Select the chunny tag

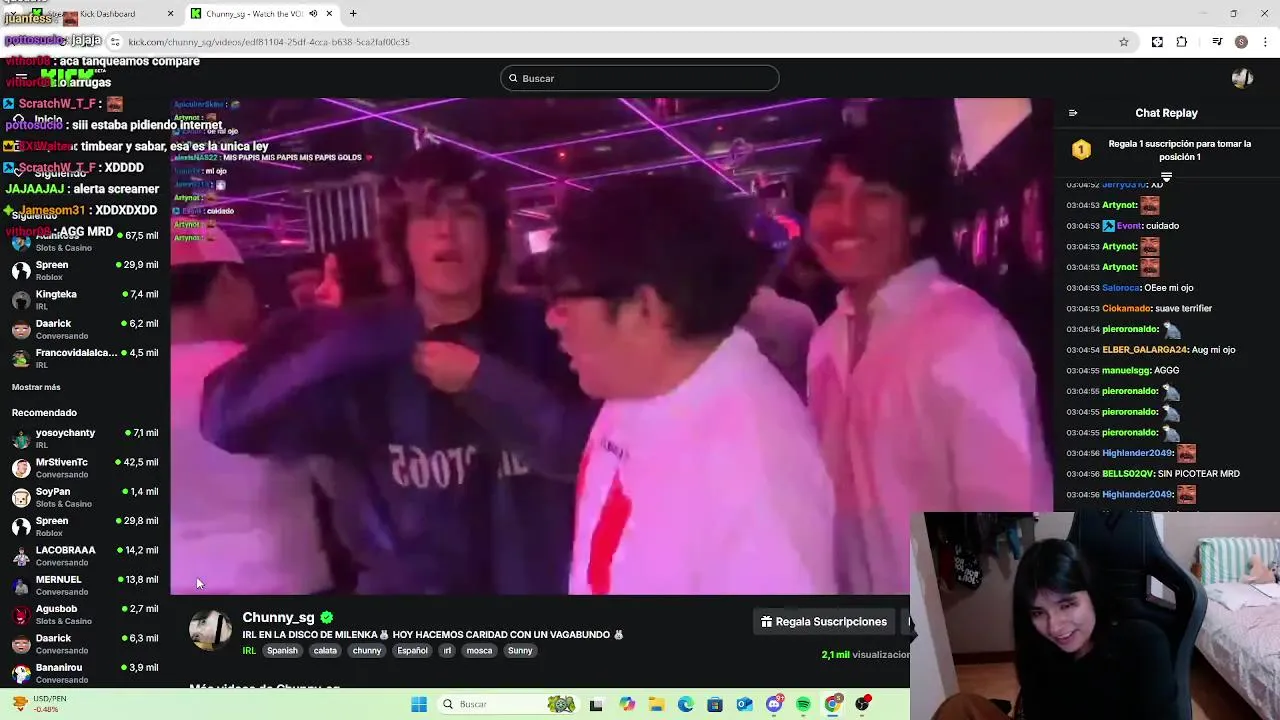click(x=367, y=651)
